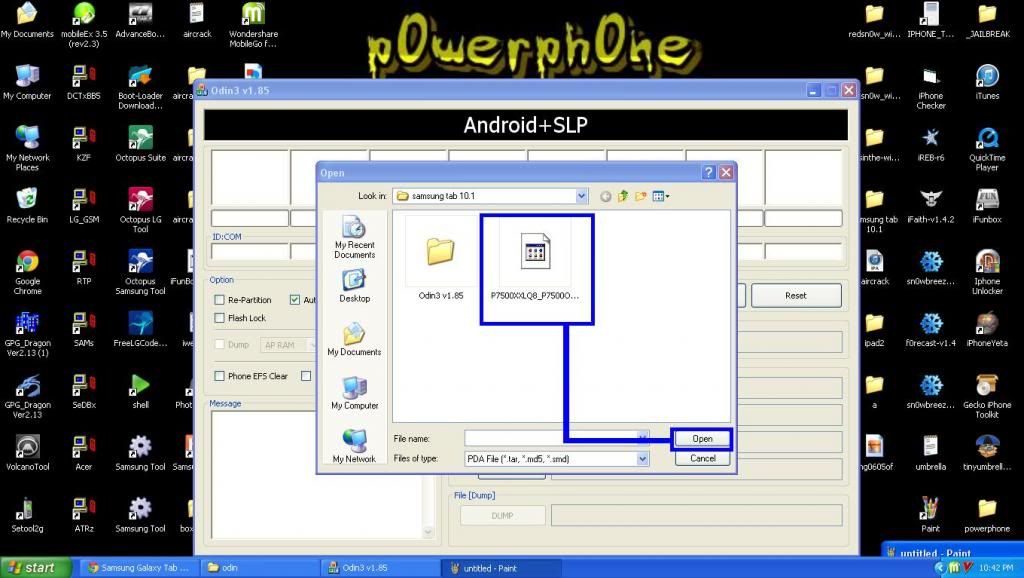
Task: Cancel the Open file dialog
Action: [703, 458]
